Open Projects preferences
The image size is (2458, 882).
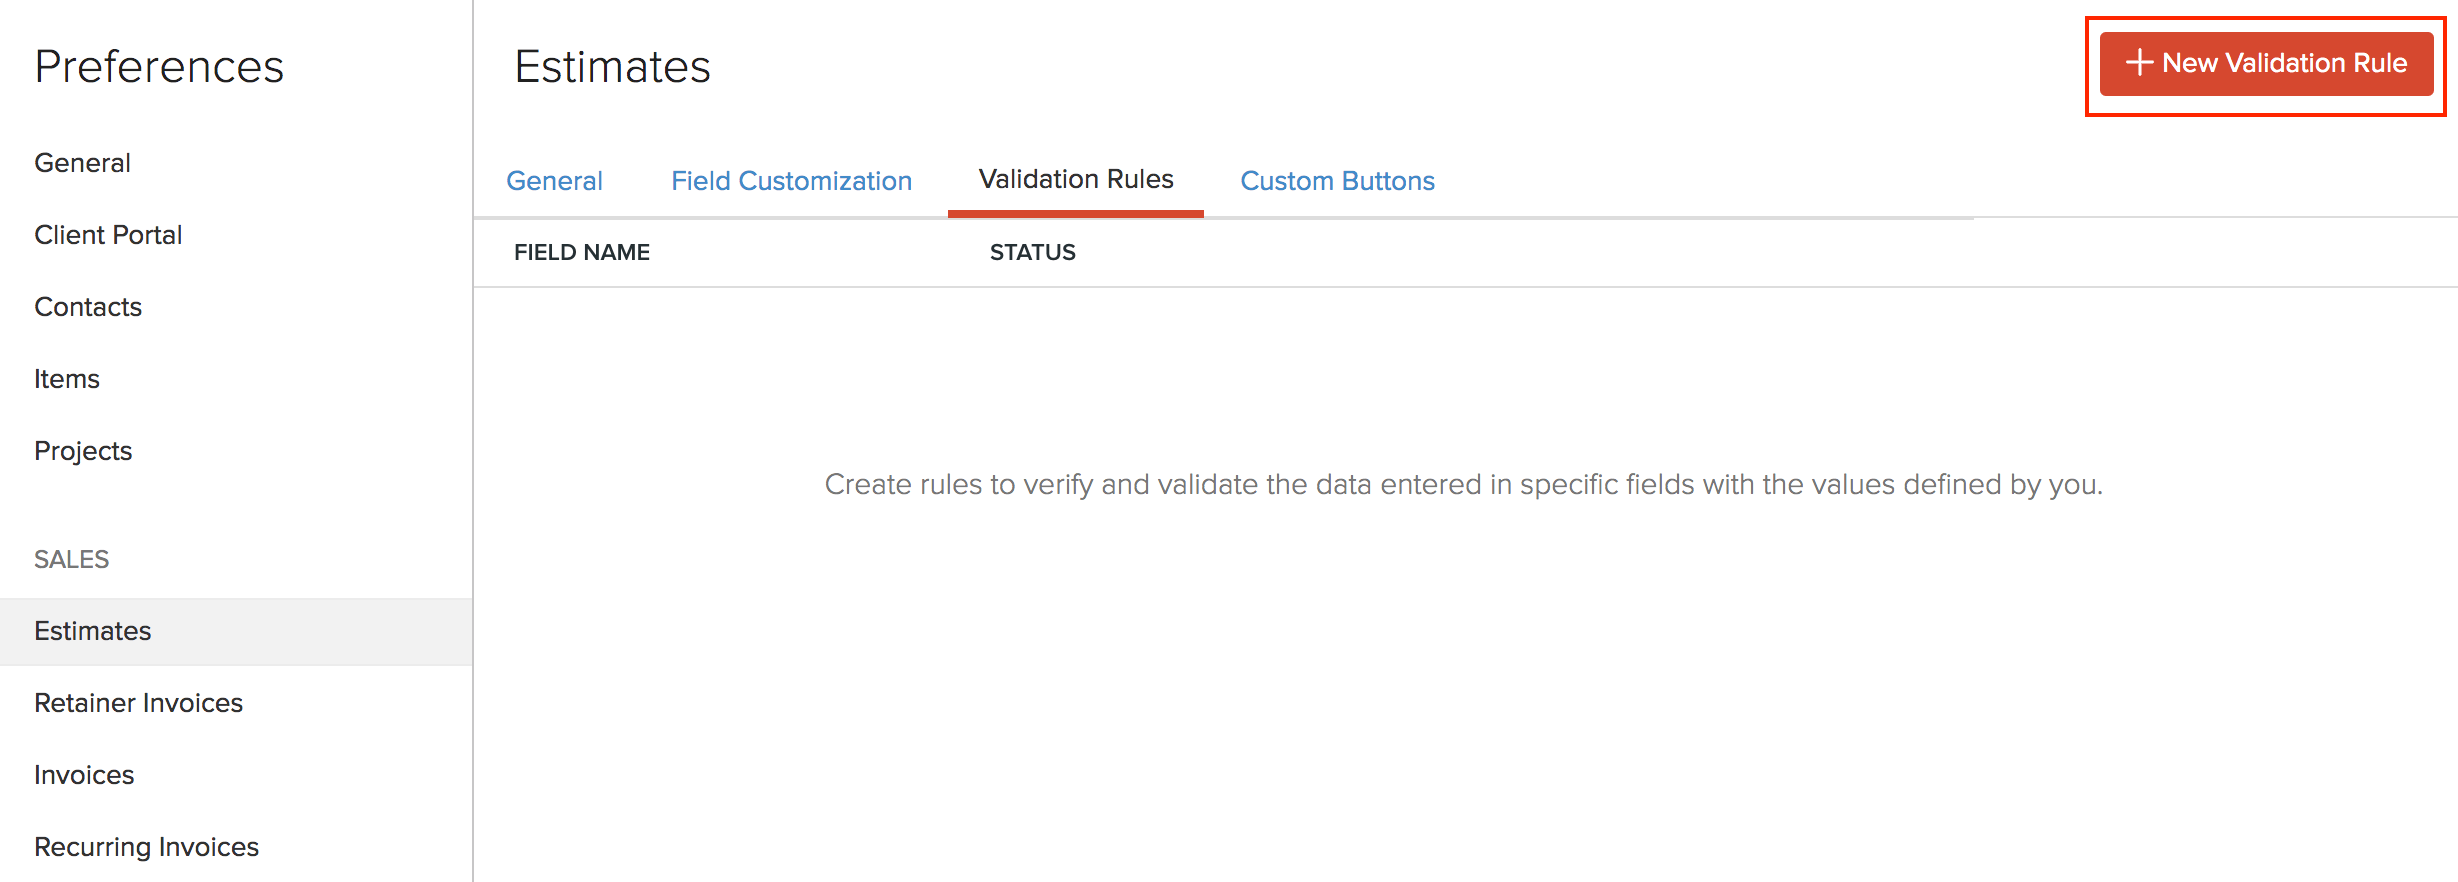[83, 450]
